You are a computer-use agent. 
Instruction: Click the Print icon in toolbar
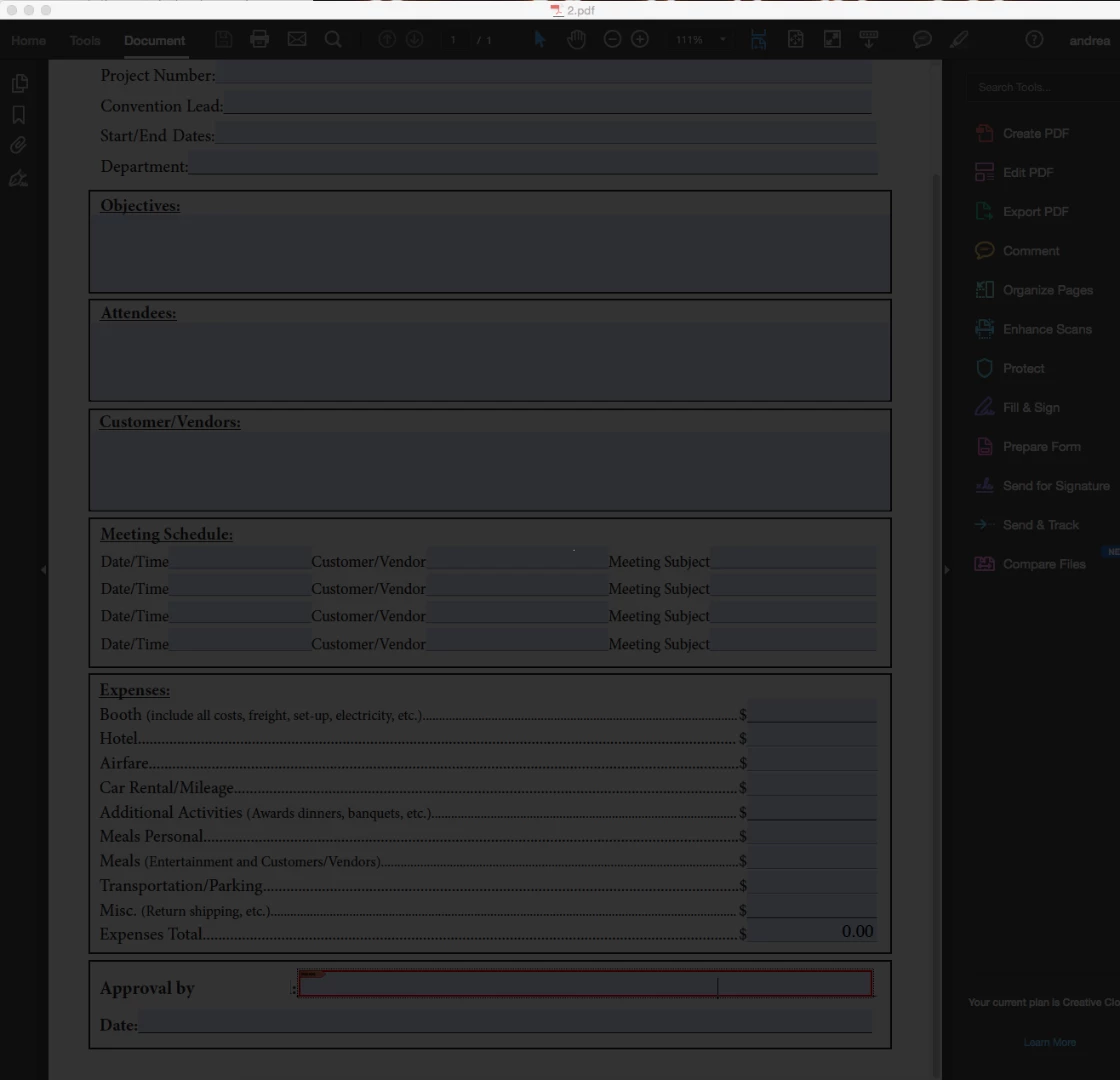pyautogui.click(x=259, y=39)
